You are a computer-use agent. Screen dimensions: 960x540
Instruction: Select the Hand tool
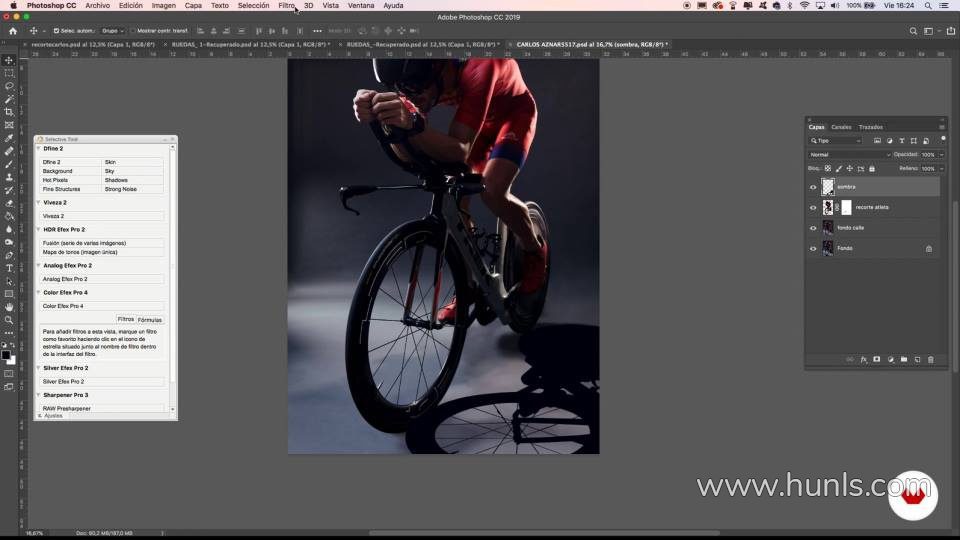(9, 307)
